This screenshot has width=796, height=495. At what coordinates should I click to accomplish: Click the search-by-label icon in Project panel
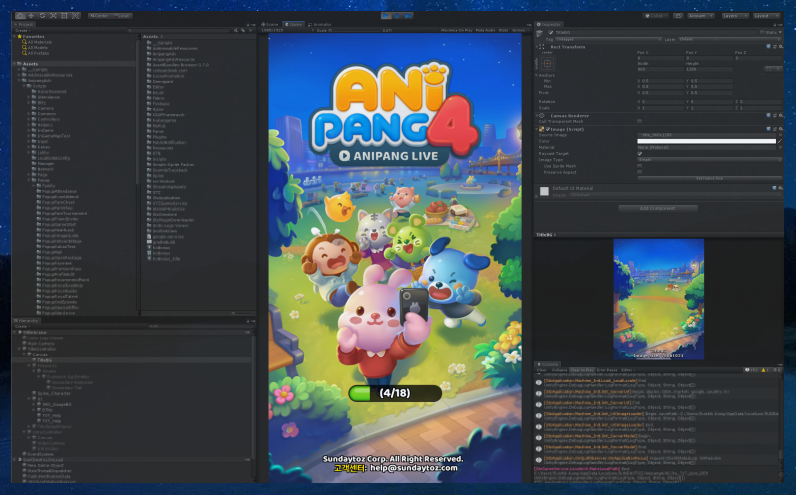(x=243, y=30)
